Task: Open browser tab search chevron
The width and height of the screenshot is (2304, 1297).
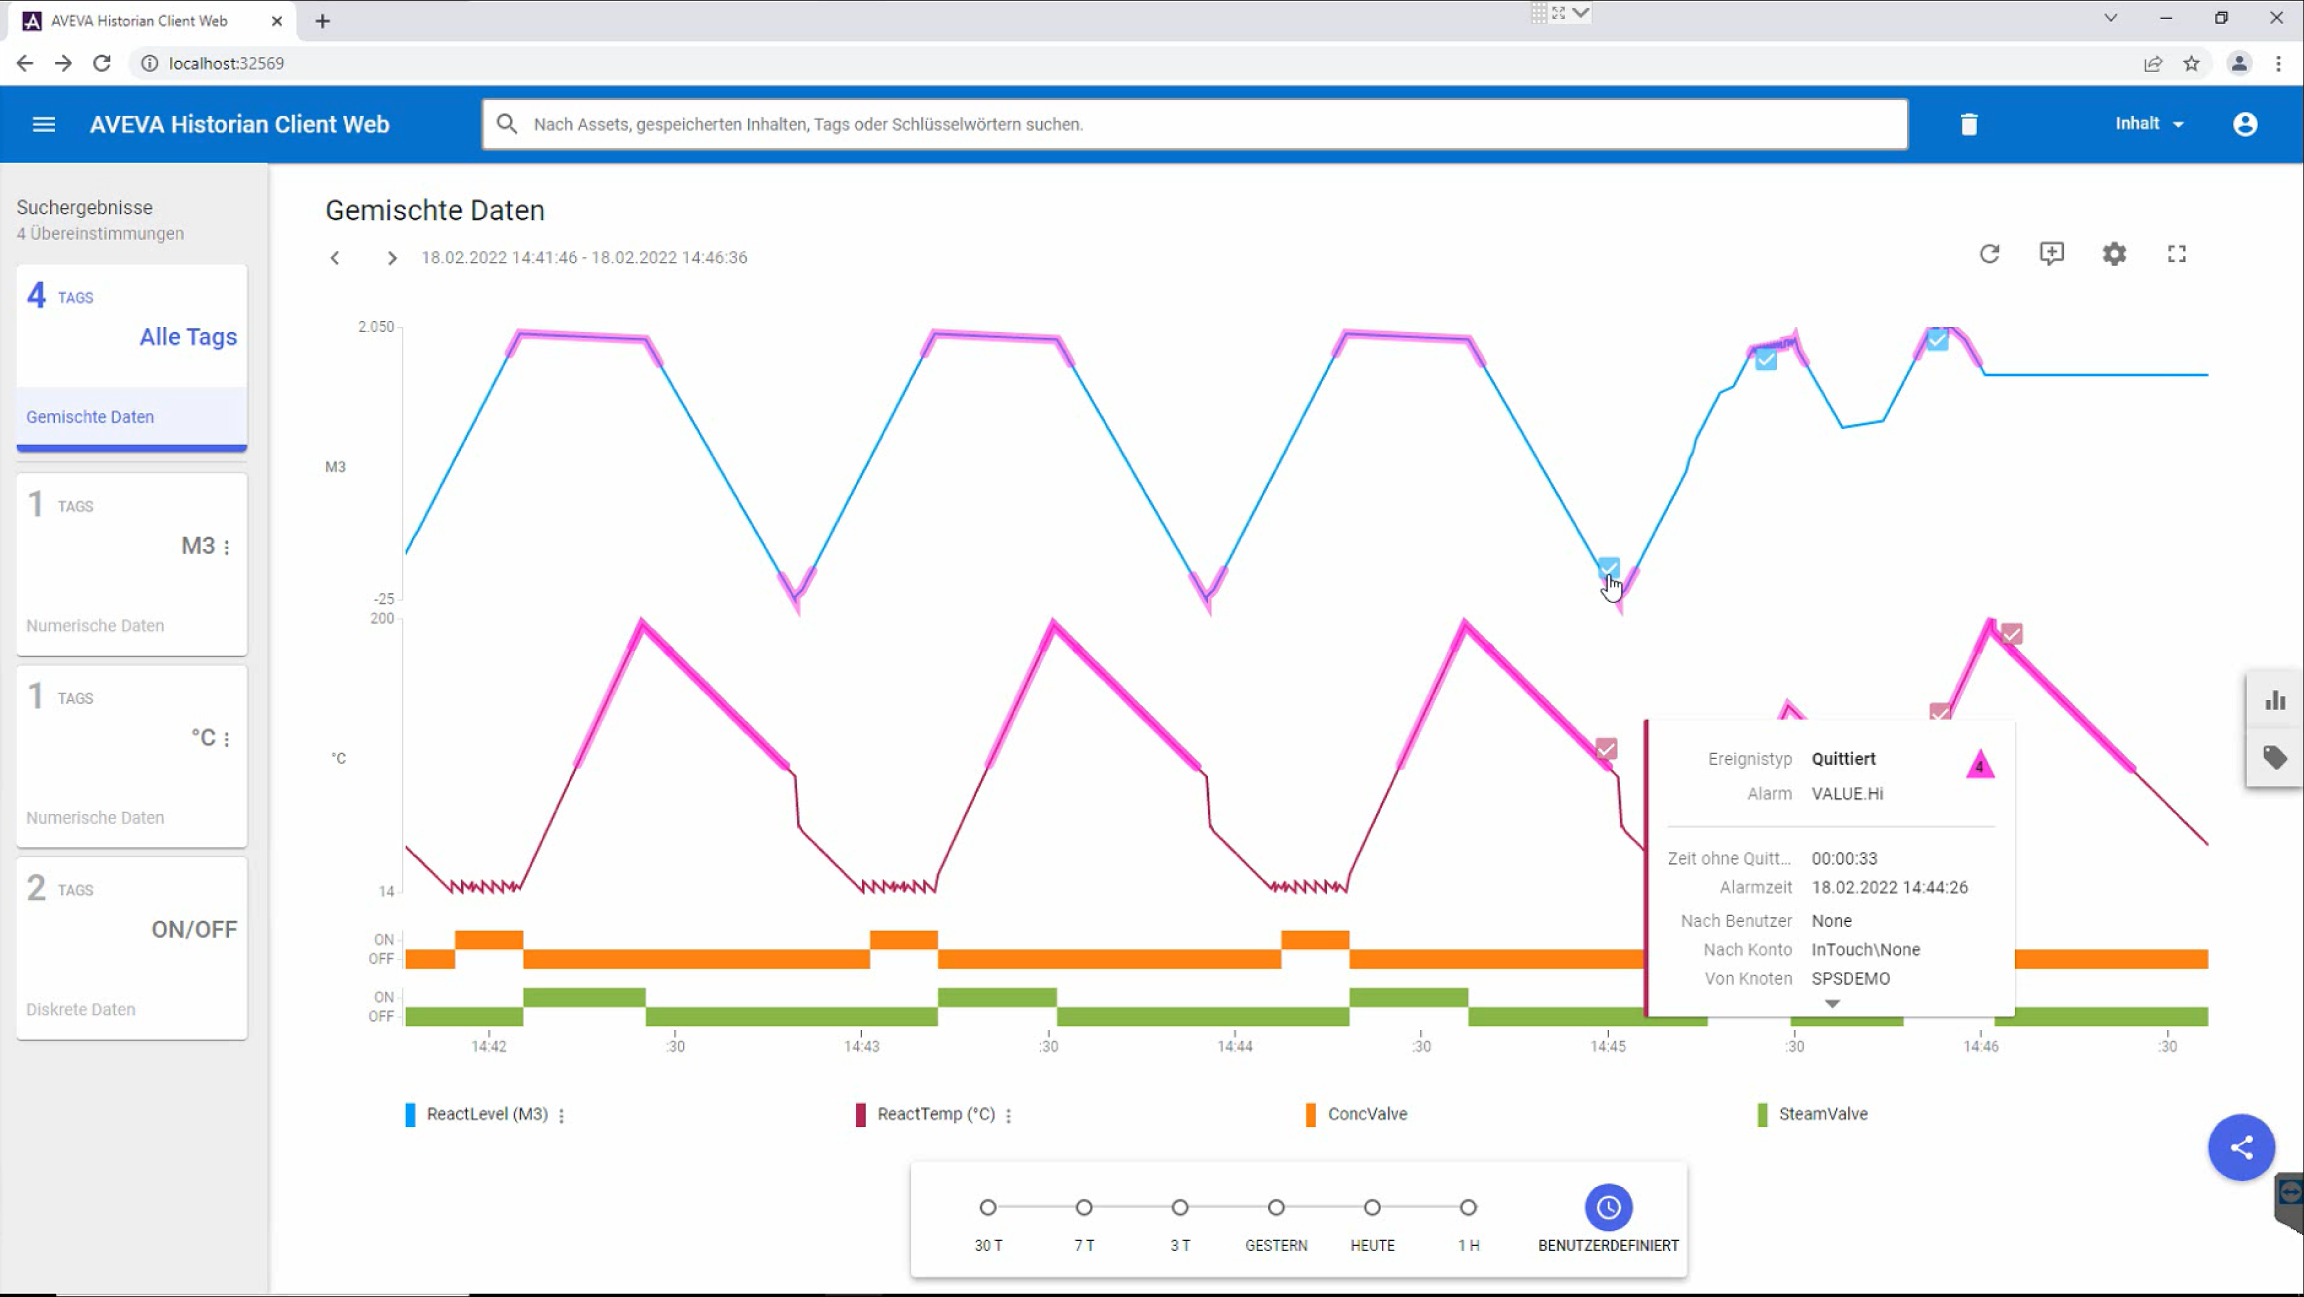Action: click(x=2110, y=18)
